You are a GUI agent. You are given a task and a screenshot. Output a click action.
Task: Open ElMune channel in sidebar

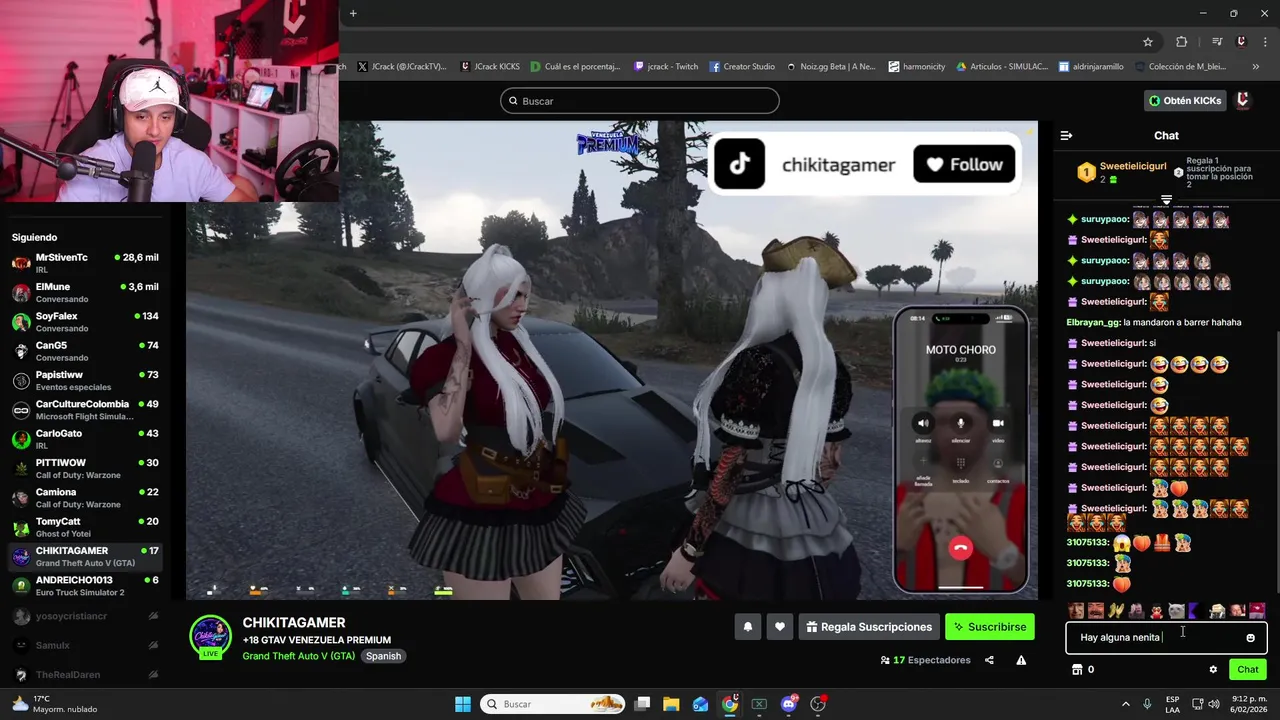point(85,292)
